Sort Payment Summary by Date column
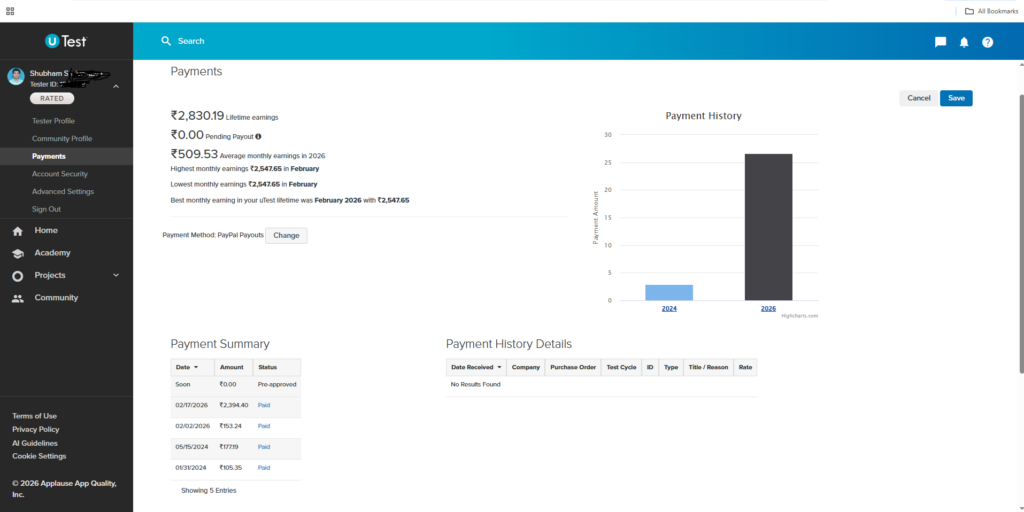The height and width of the screenshot is (512, 1024). (x=193, y=367)
